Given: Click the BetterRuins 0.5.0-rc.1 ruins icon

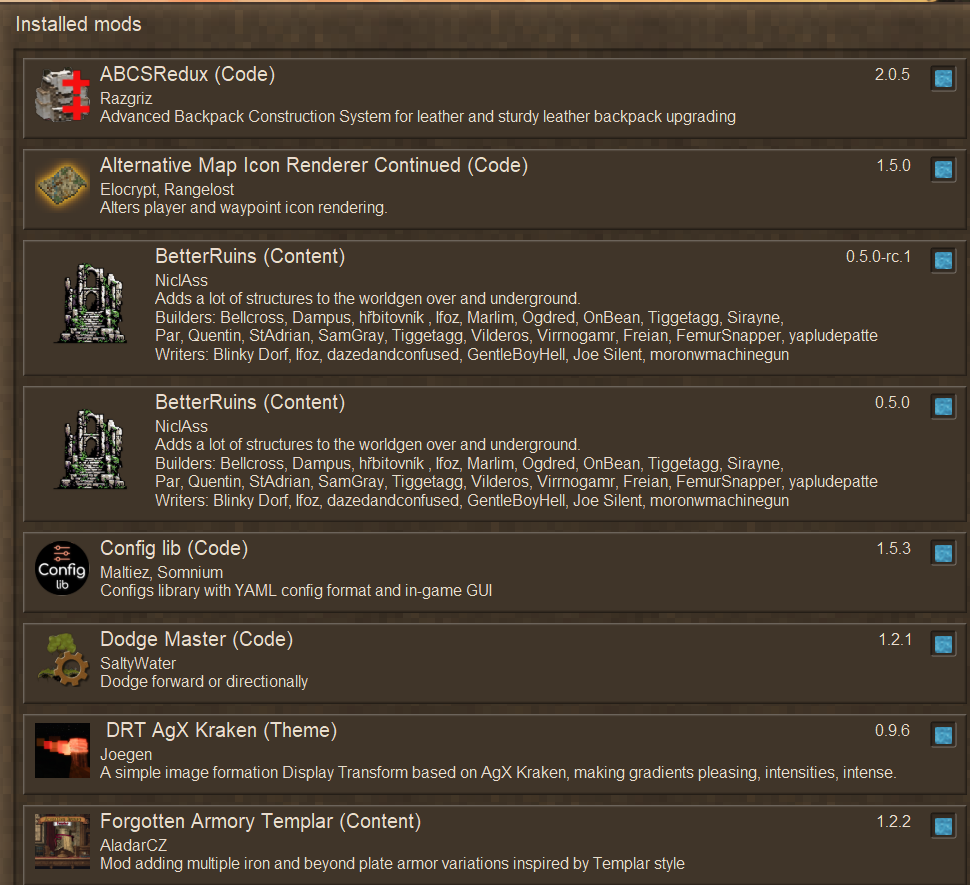Looking at the screenshot, I should tap(90, 303).
